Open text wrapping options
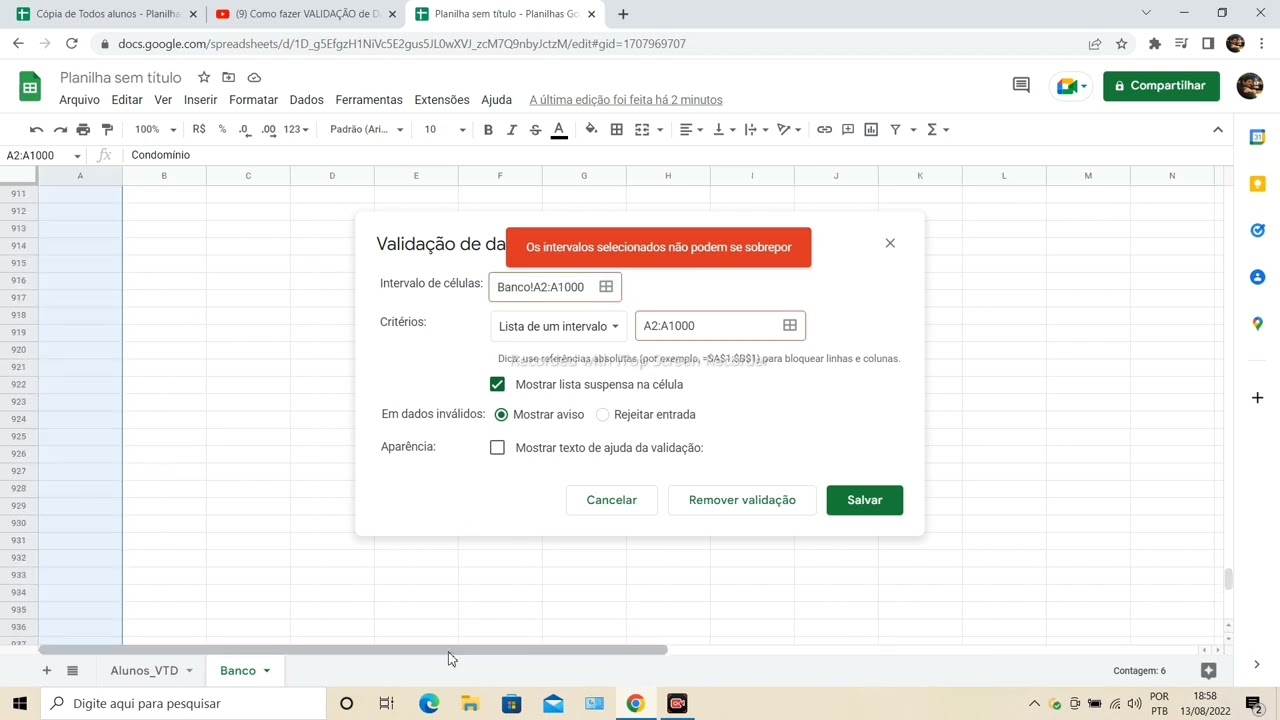This screenshot has height=720, width=1280. coord(756,129)
